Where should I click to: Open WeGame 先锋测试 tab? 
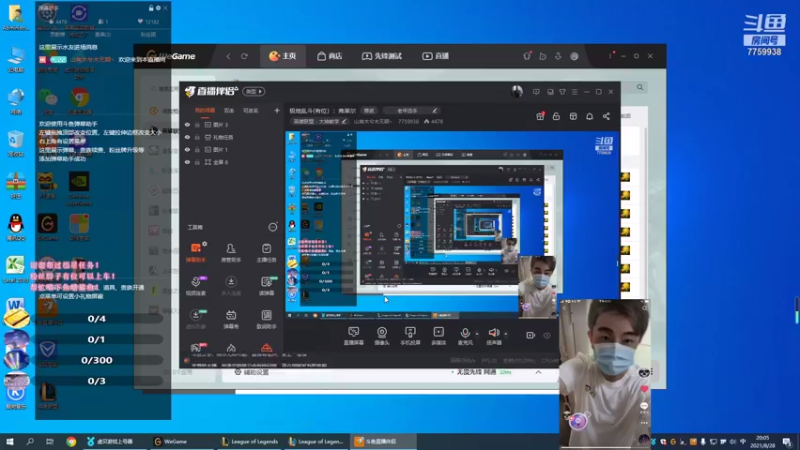pyautogui.click(x=382, y=56)
